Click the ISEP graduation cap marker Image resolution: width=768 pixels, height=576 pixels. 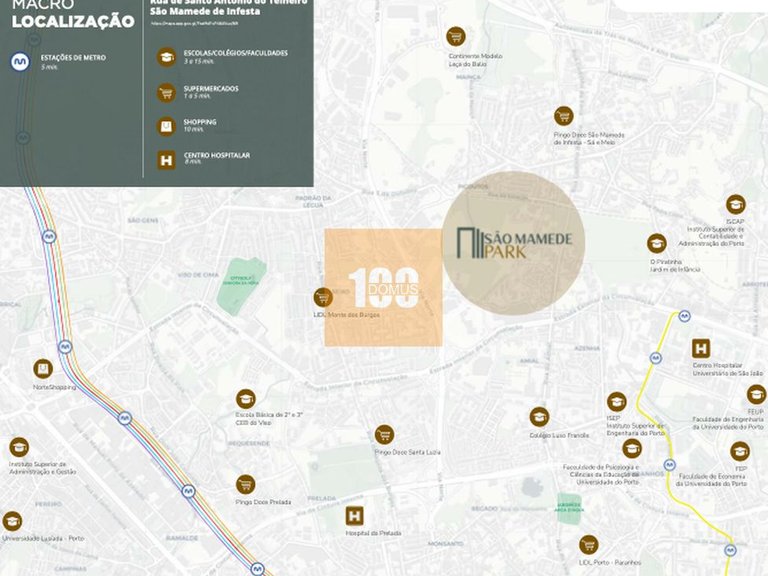pos(617,402)
